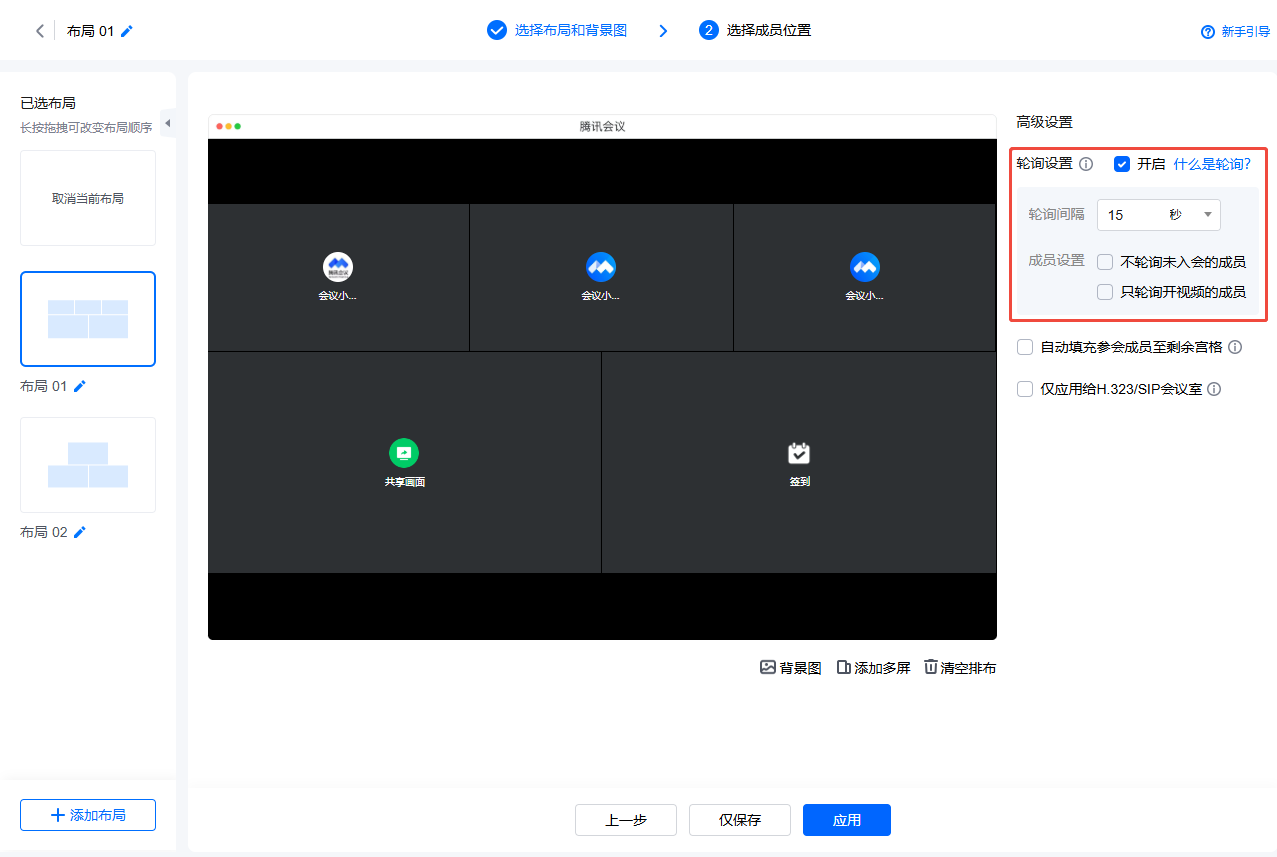Click the 清空排布 label
The image size is (1277, 857).
(x=968, y=668)
